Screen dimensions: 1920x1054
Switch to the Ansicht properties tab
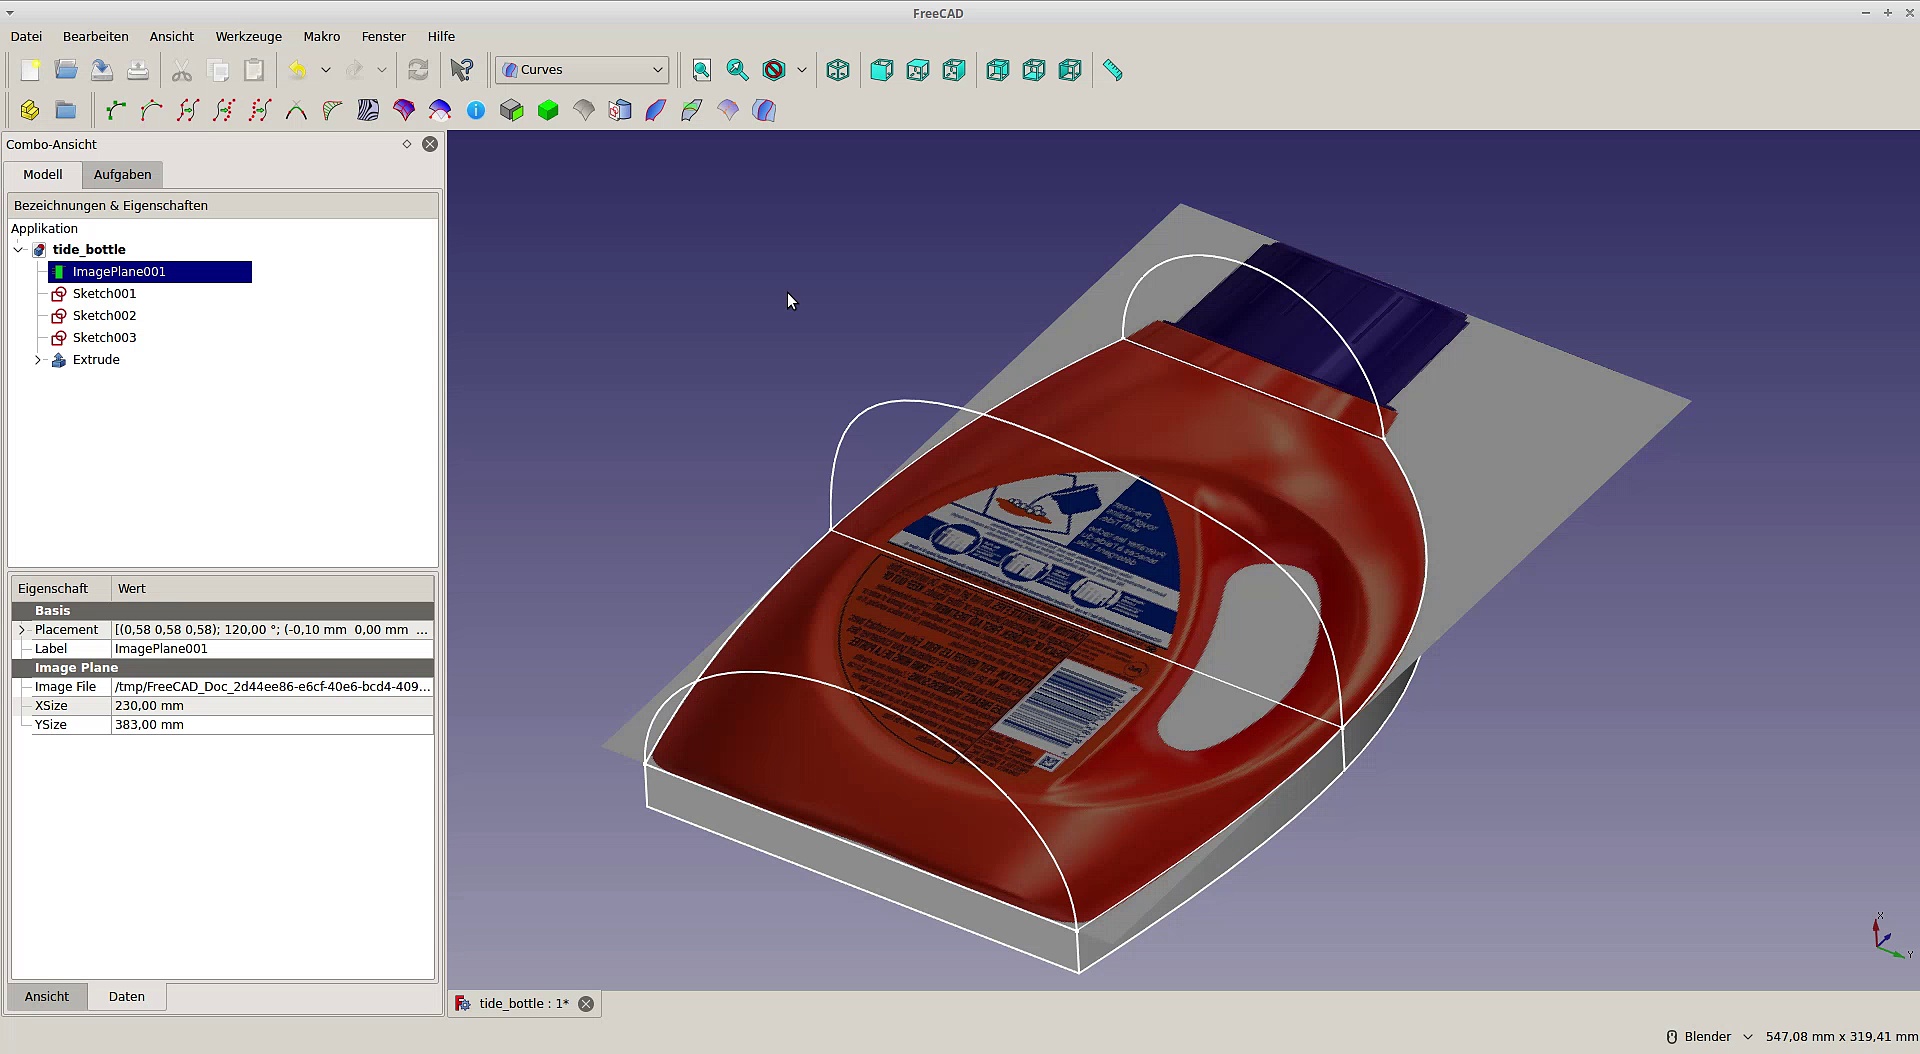pyautogui.click(x=47, y=997)
